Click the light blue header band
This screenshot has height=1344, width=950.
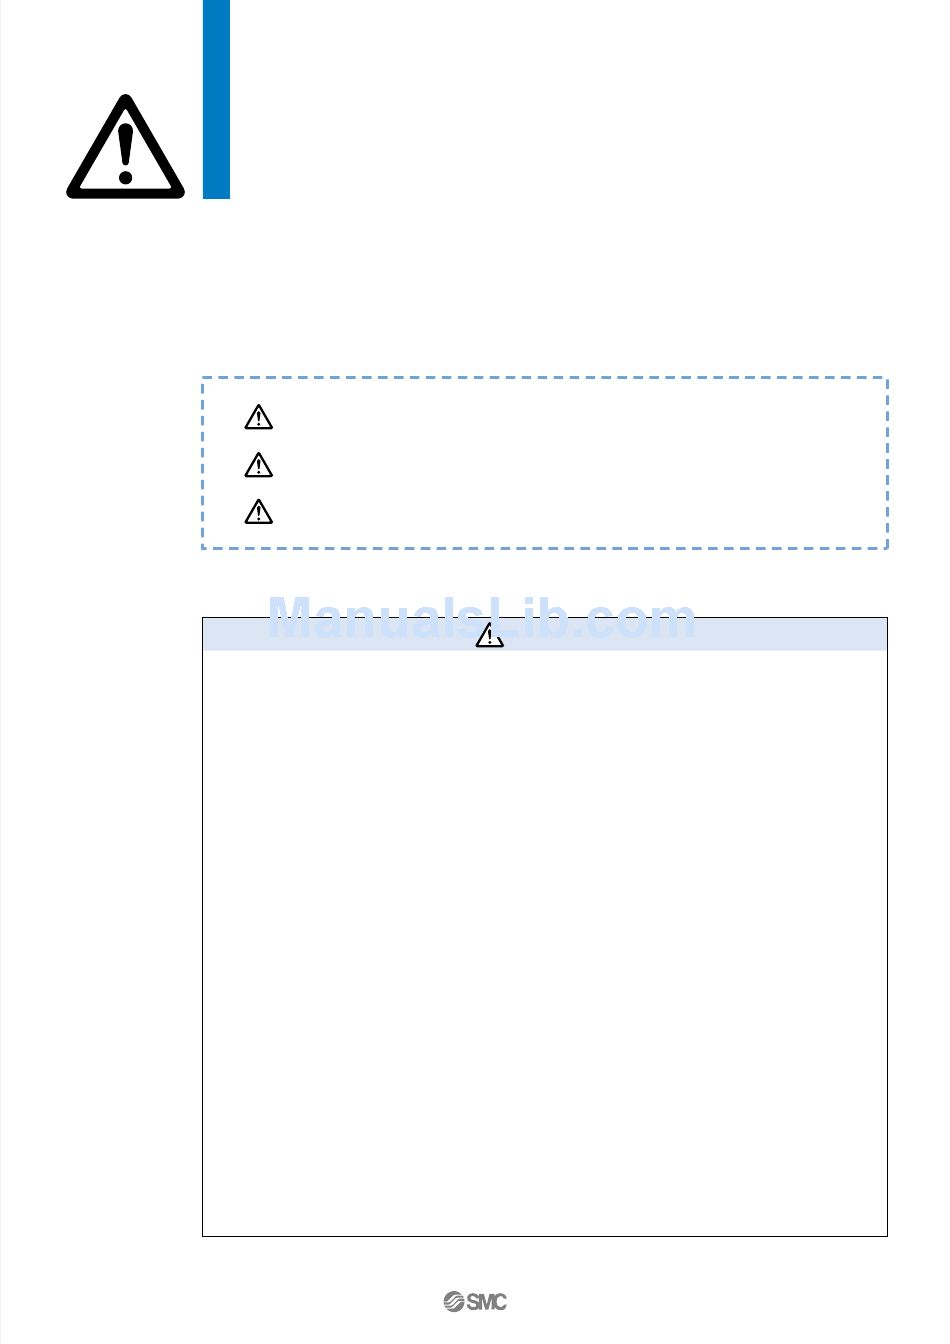pos(545,635)
